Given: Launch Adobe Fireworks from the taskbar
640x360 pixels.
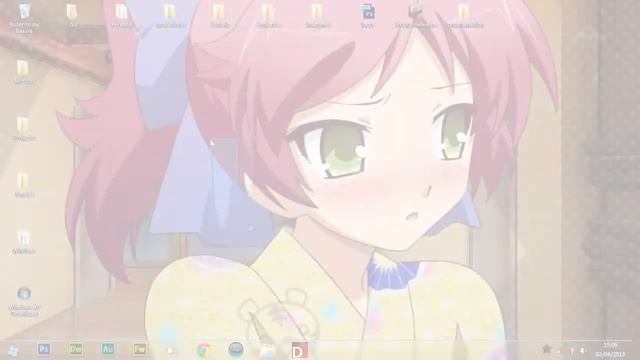Looking at the screenshot, I should [140, 349].
